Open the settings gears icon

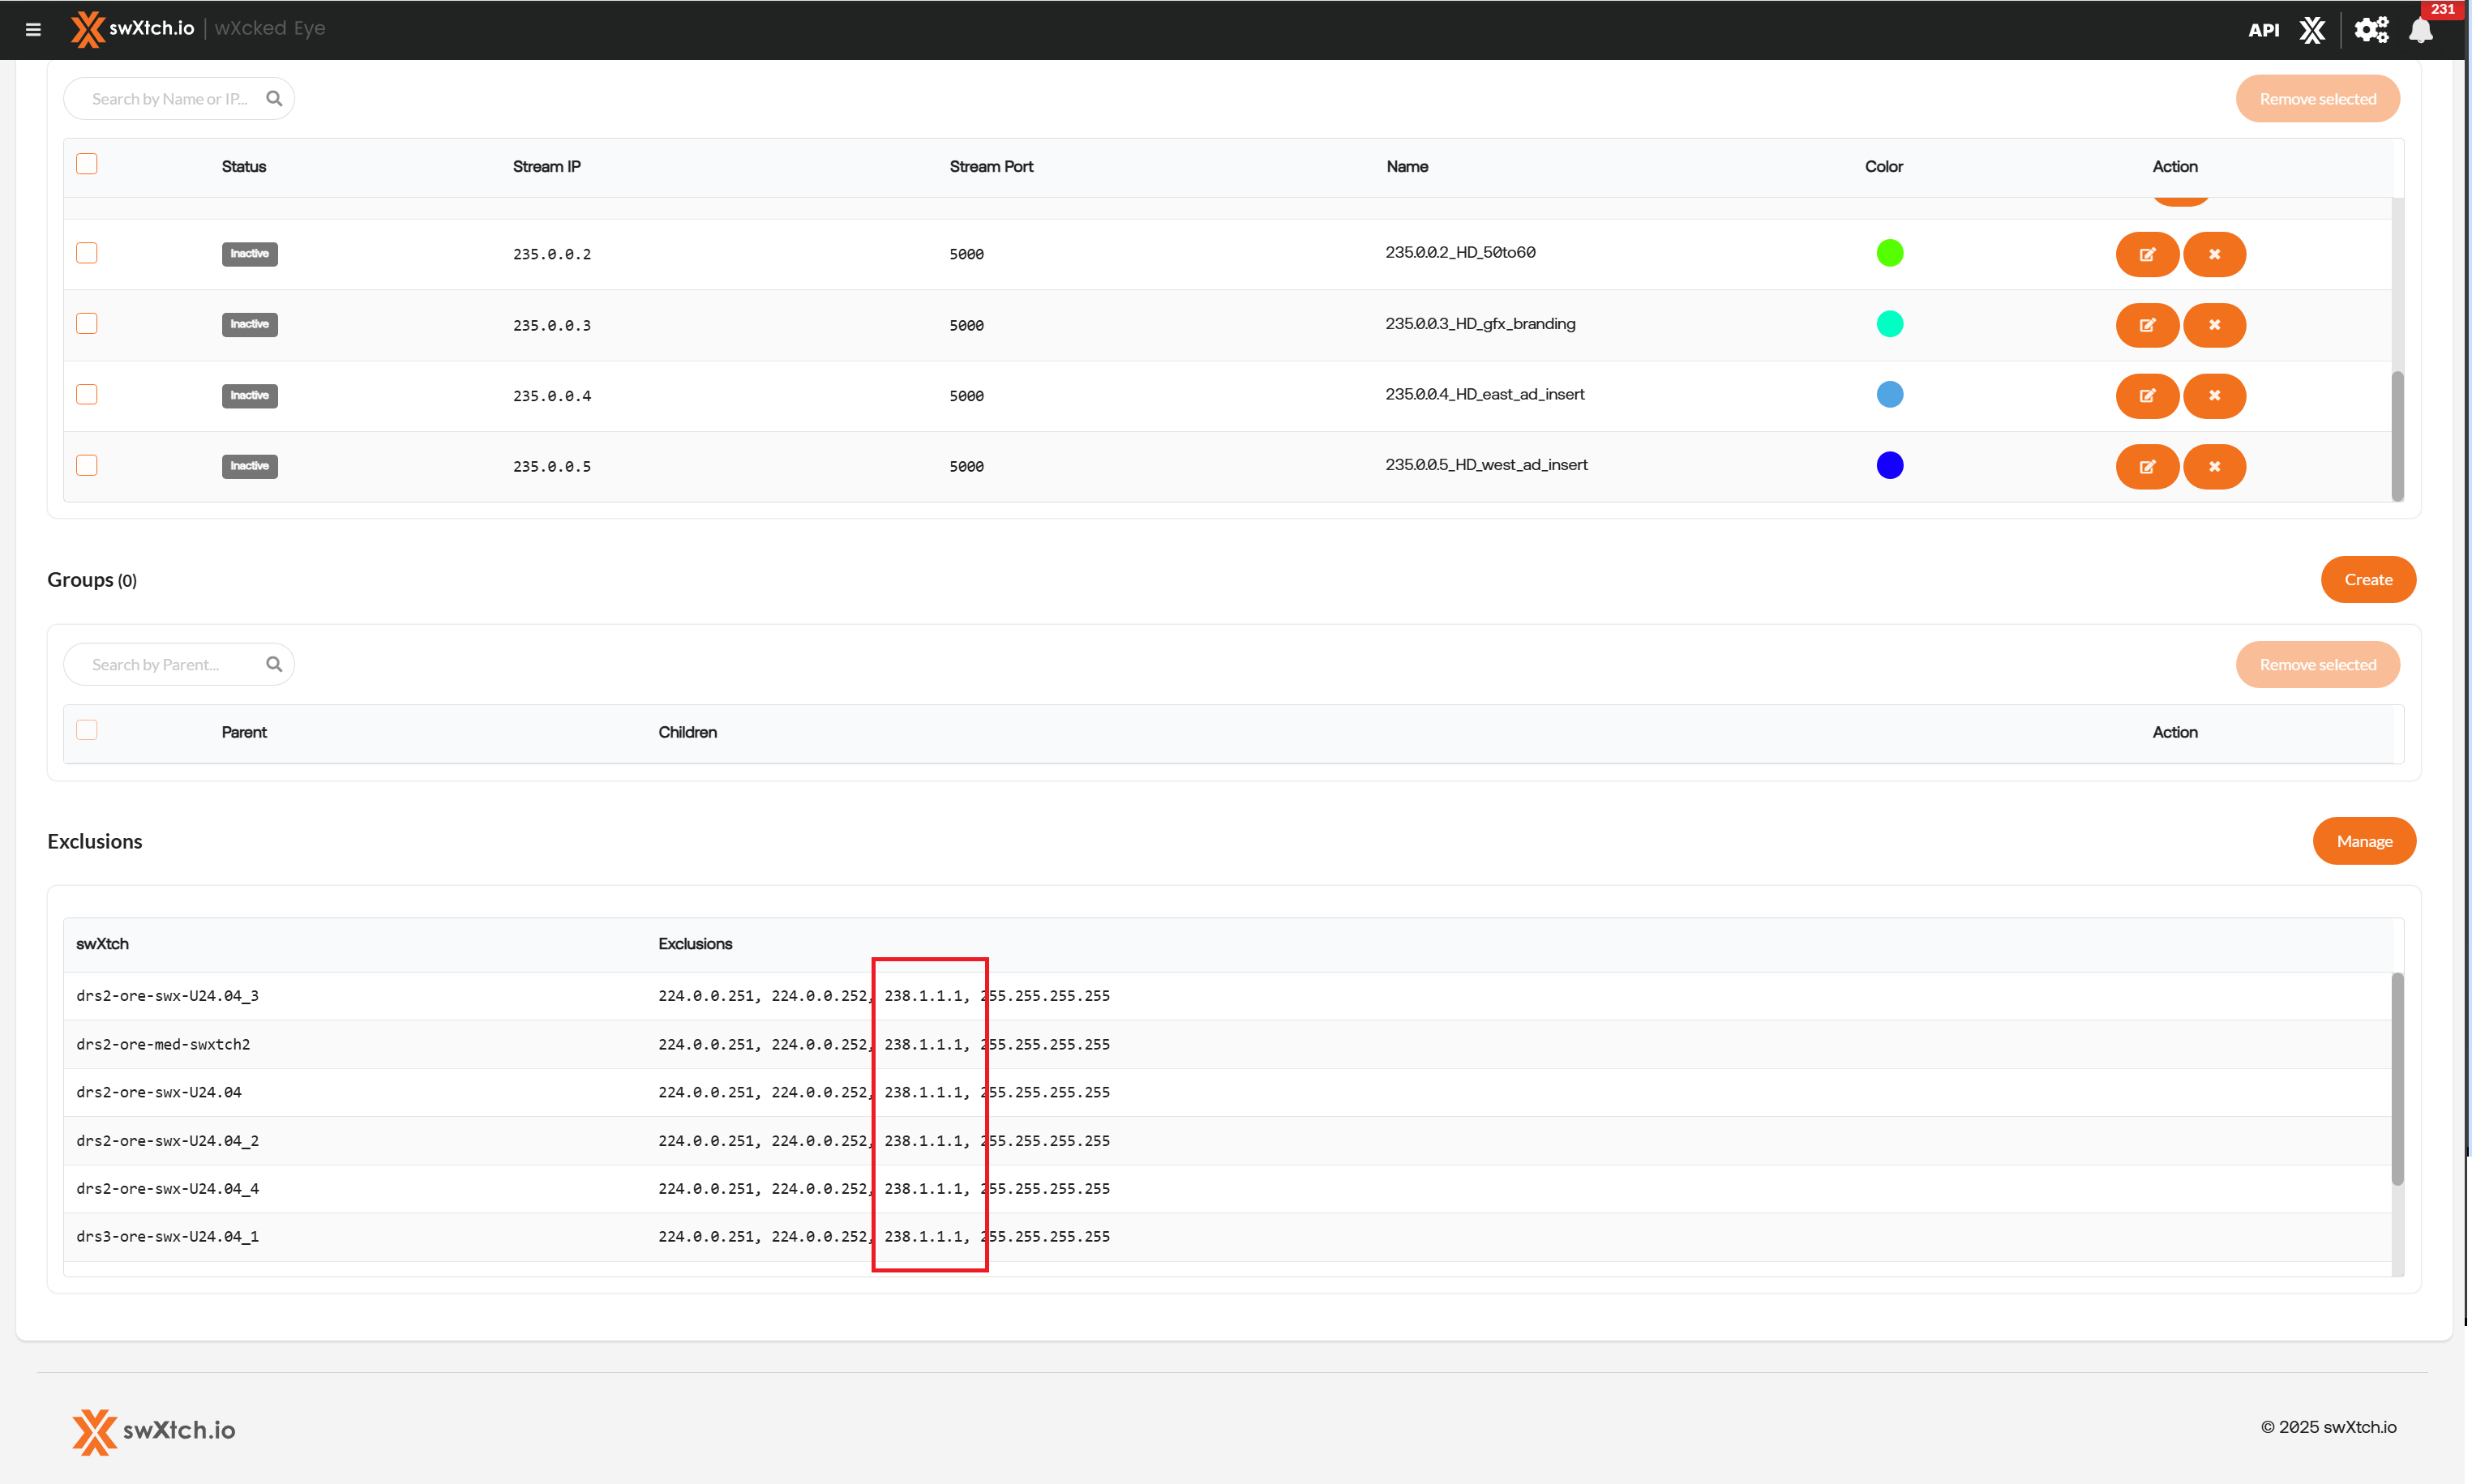pyautogui.click(x=2370, y=30)
